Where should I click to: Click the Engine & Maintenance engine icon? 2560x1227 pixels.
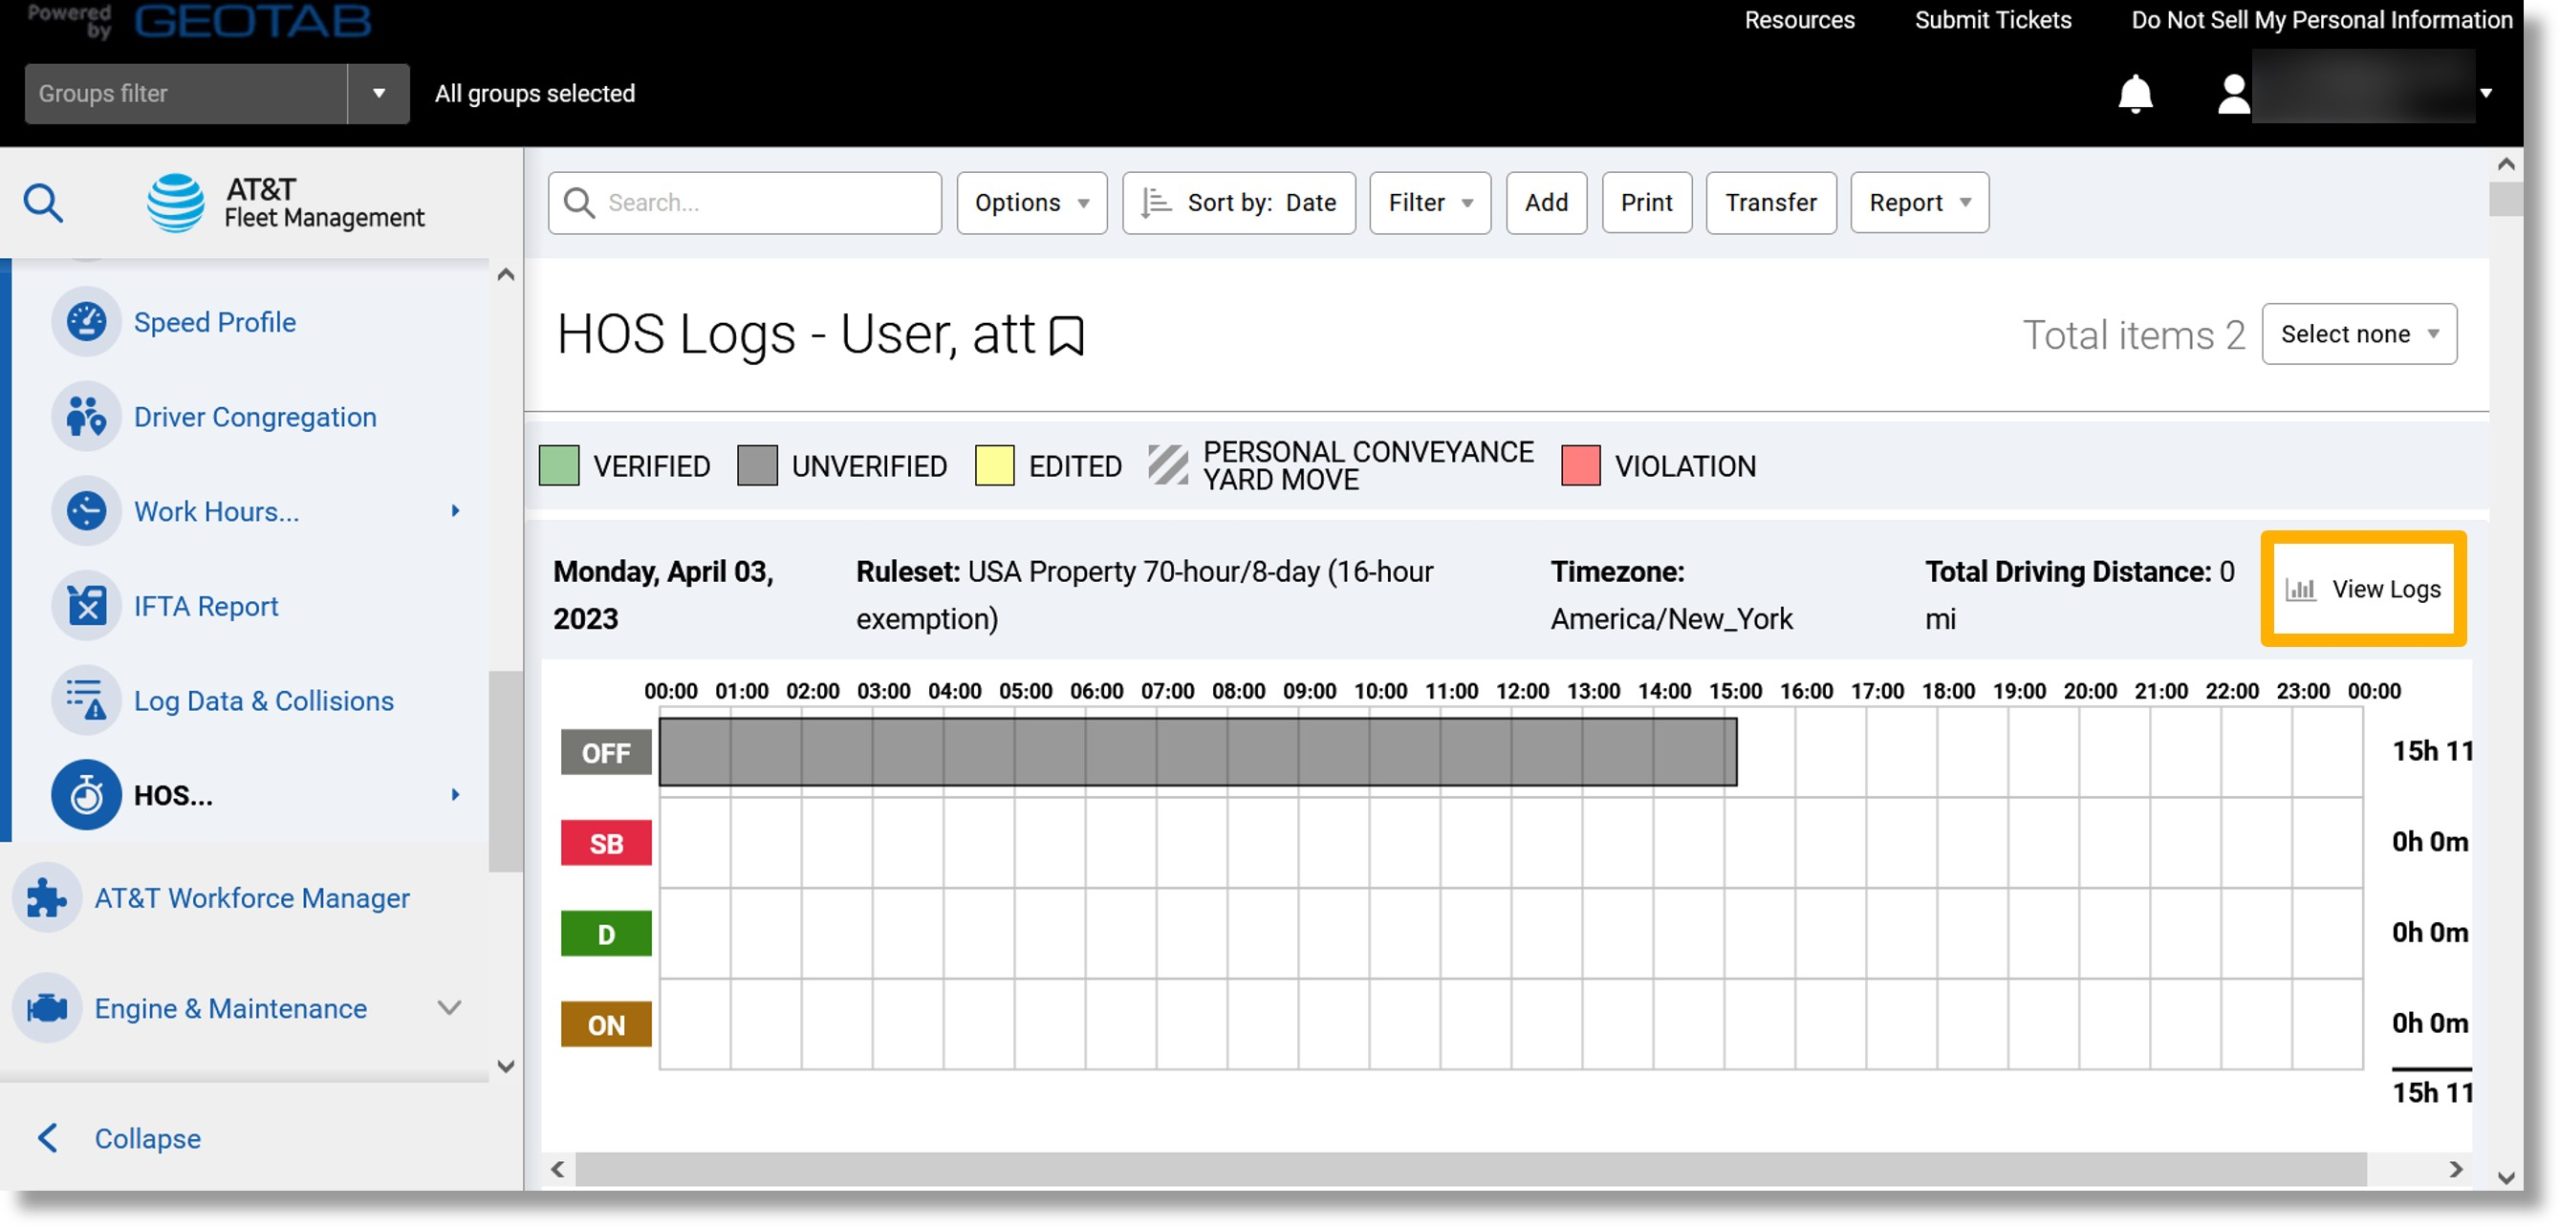[46, 1008]
